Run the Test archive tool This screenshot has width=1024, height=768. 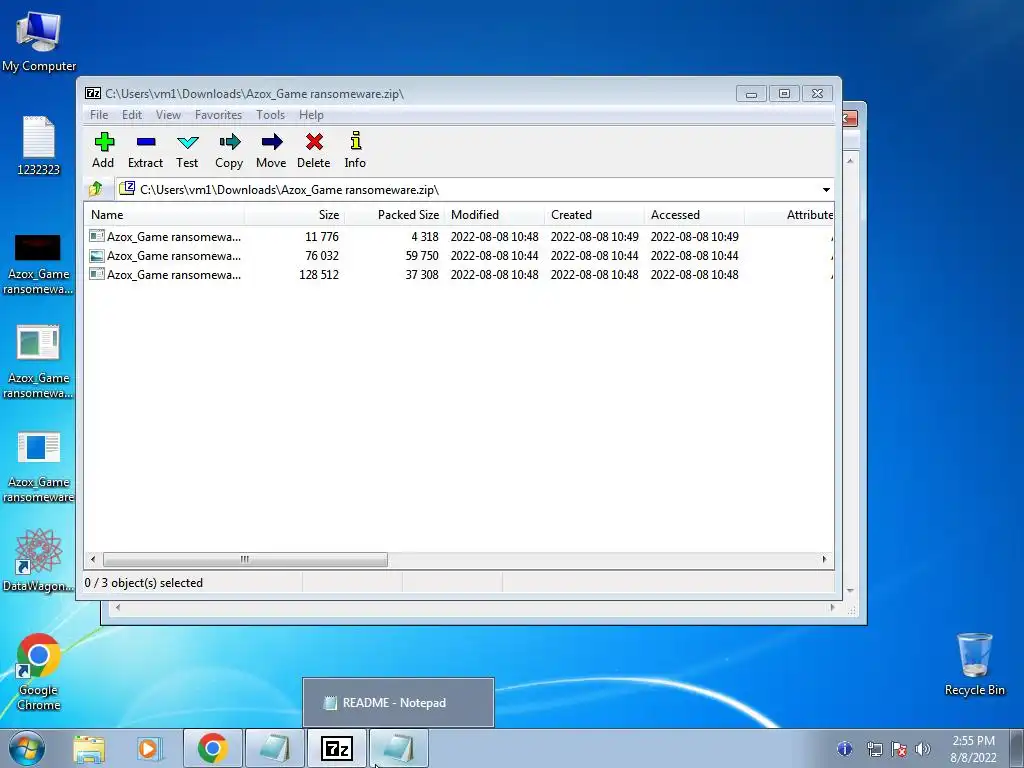click(x=187, y=150)
